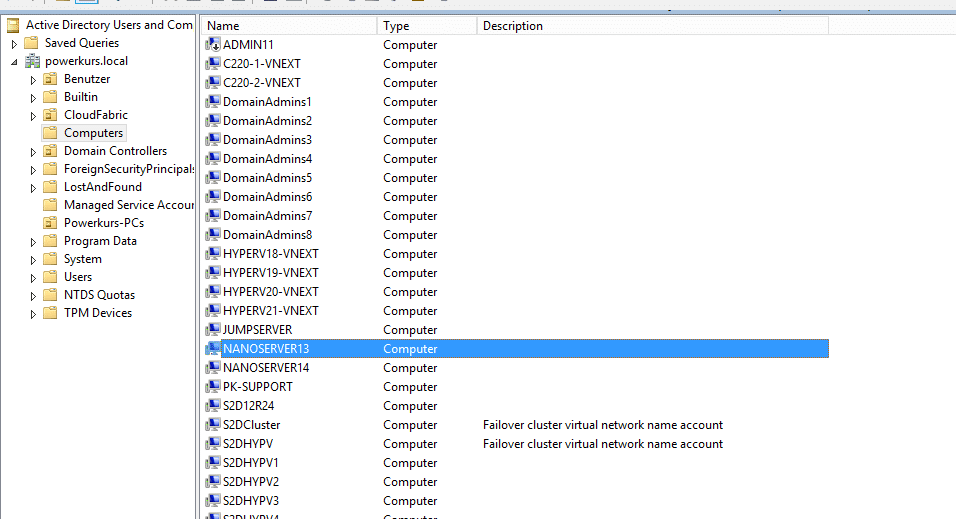This screenshot has height=519, width=956.
Task: Click the HYPERV20-VNEXT computer icon
Action: click(x=212, y=292)
